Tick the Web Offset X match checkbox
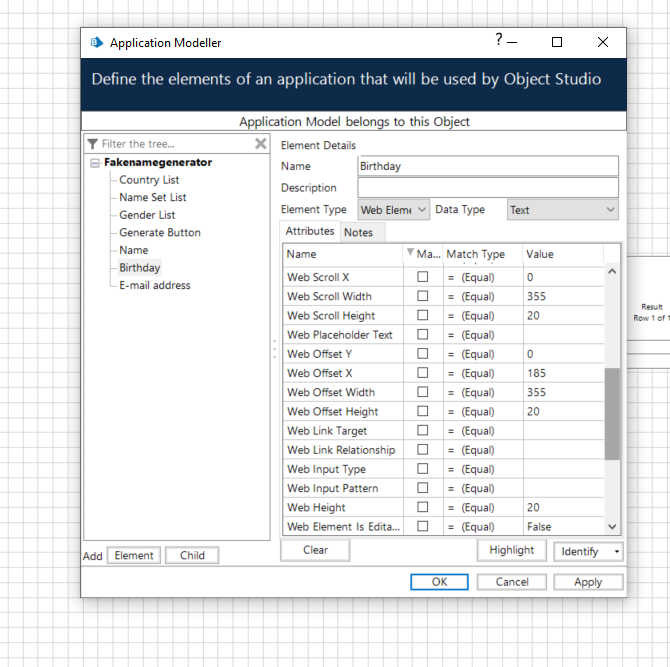 423,373
